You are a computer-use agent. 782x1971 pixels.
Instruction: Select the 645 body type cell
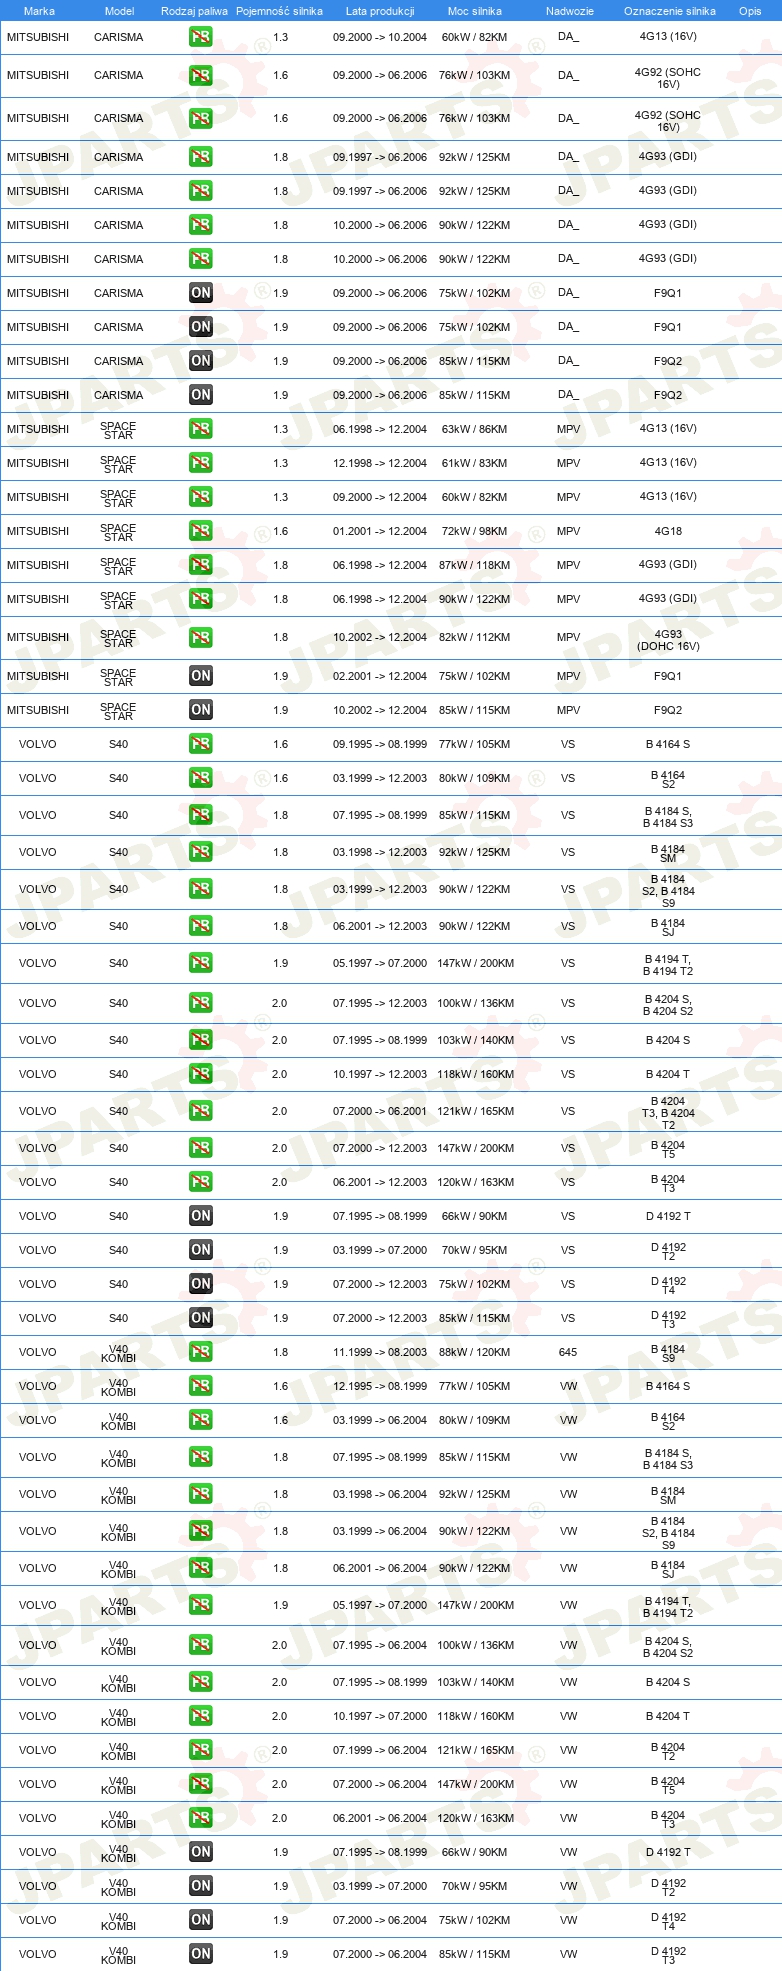[x=568, y=1352]
